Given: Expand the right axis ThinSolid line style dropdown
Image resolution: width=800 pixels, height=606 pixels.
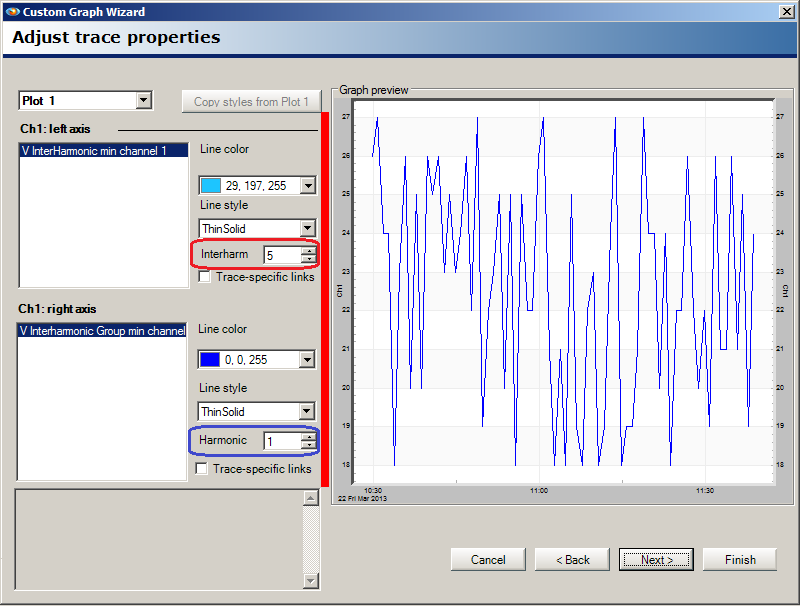Looking at the screenshot, I should (x=307, y=412).
